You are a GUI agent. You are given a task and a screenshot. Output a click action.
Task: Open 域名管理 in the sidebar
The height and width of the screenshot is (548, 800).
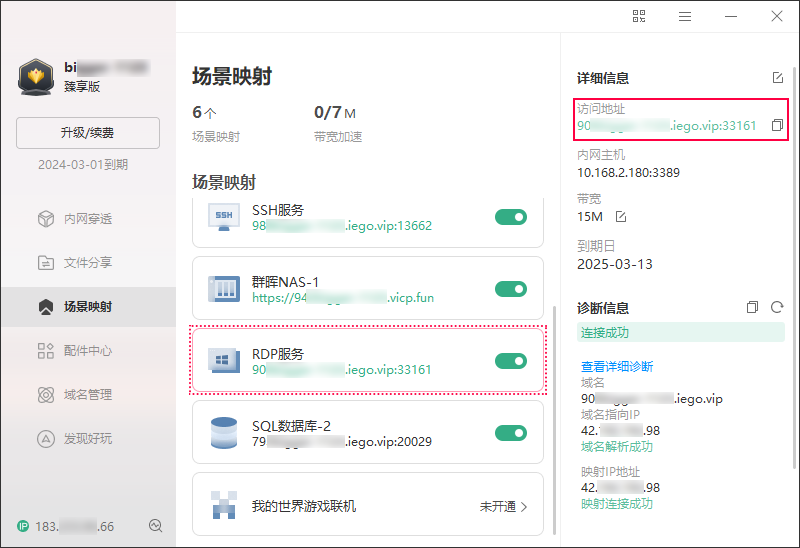click(88, 395)
